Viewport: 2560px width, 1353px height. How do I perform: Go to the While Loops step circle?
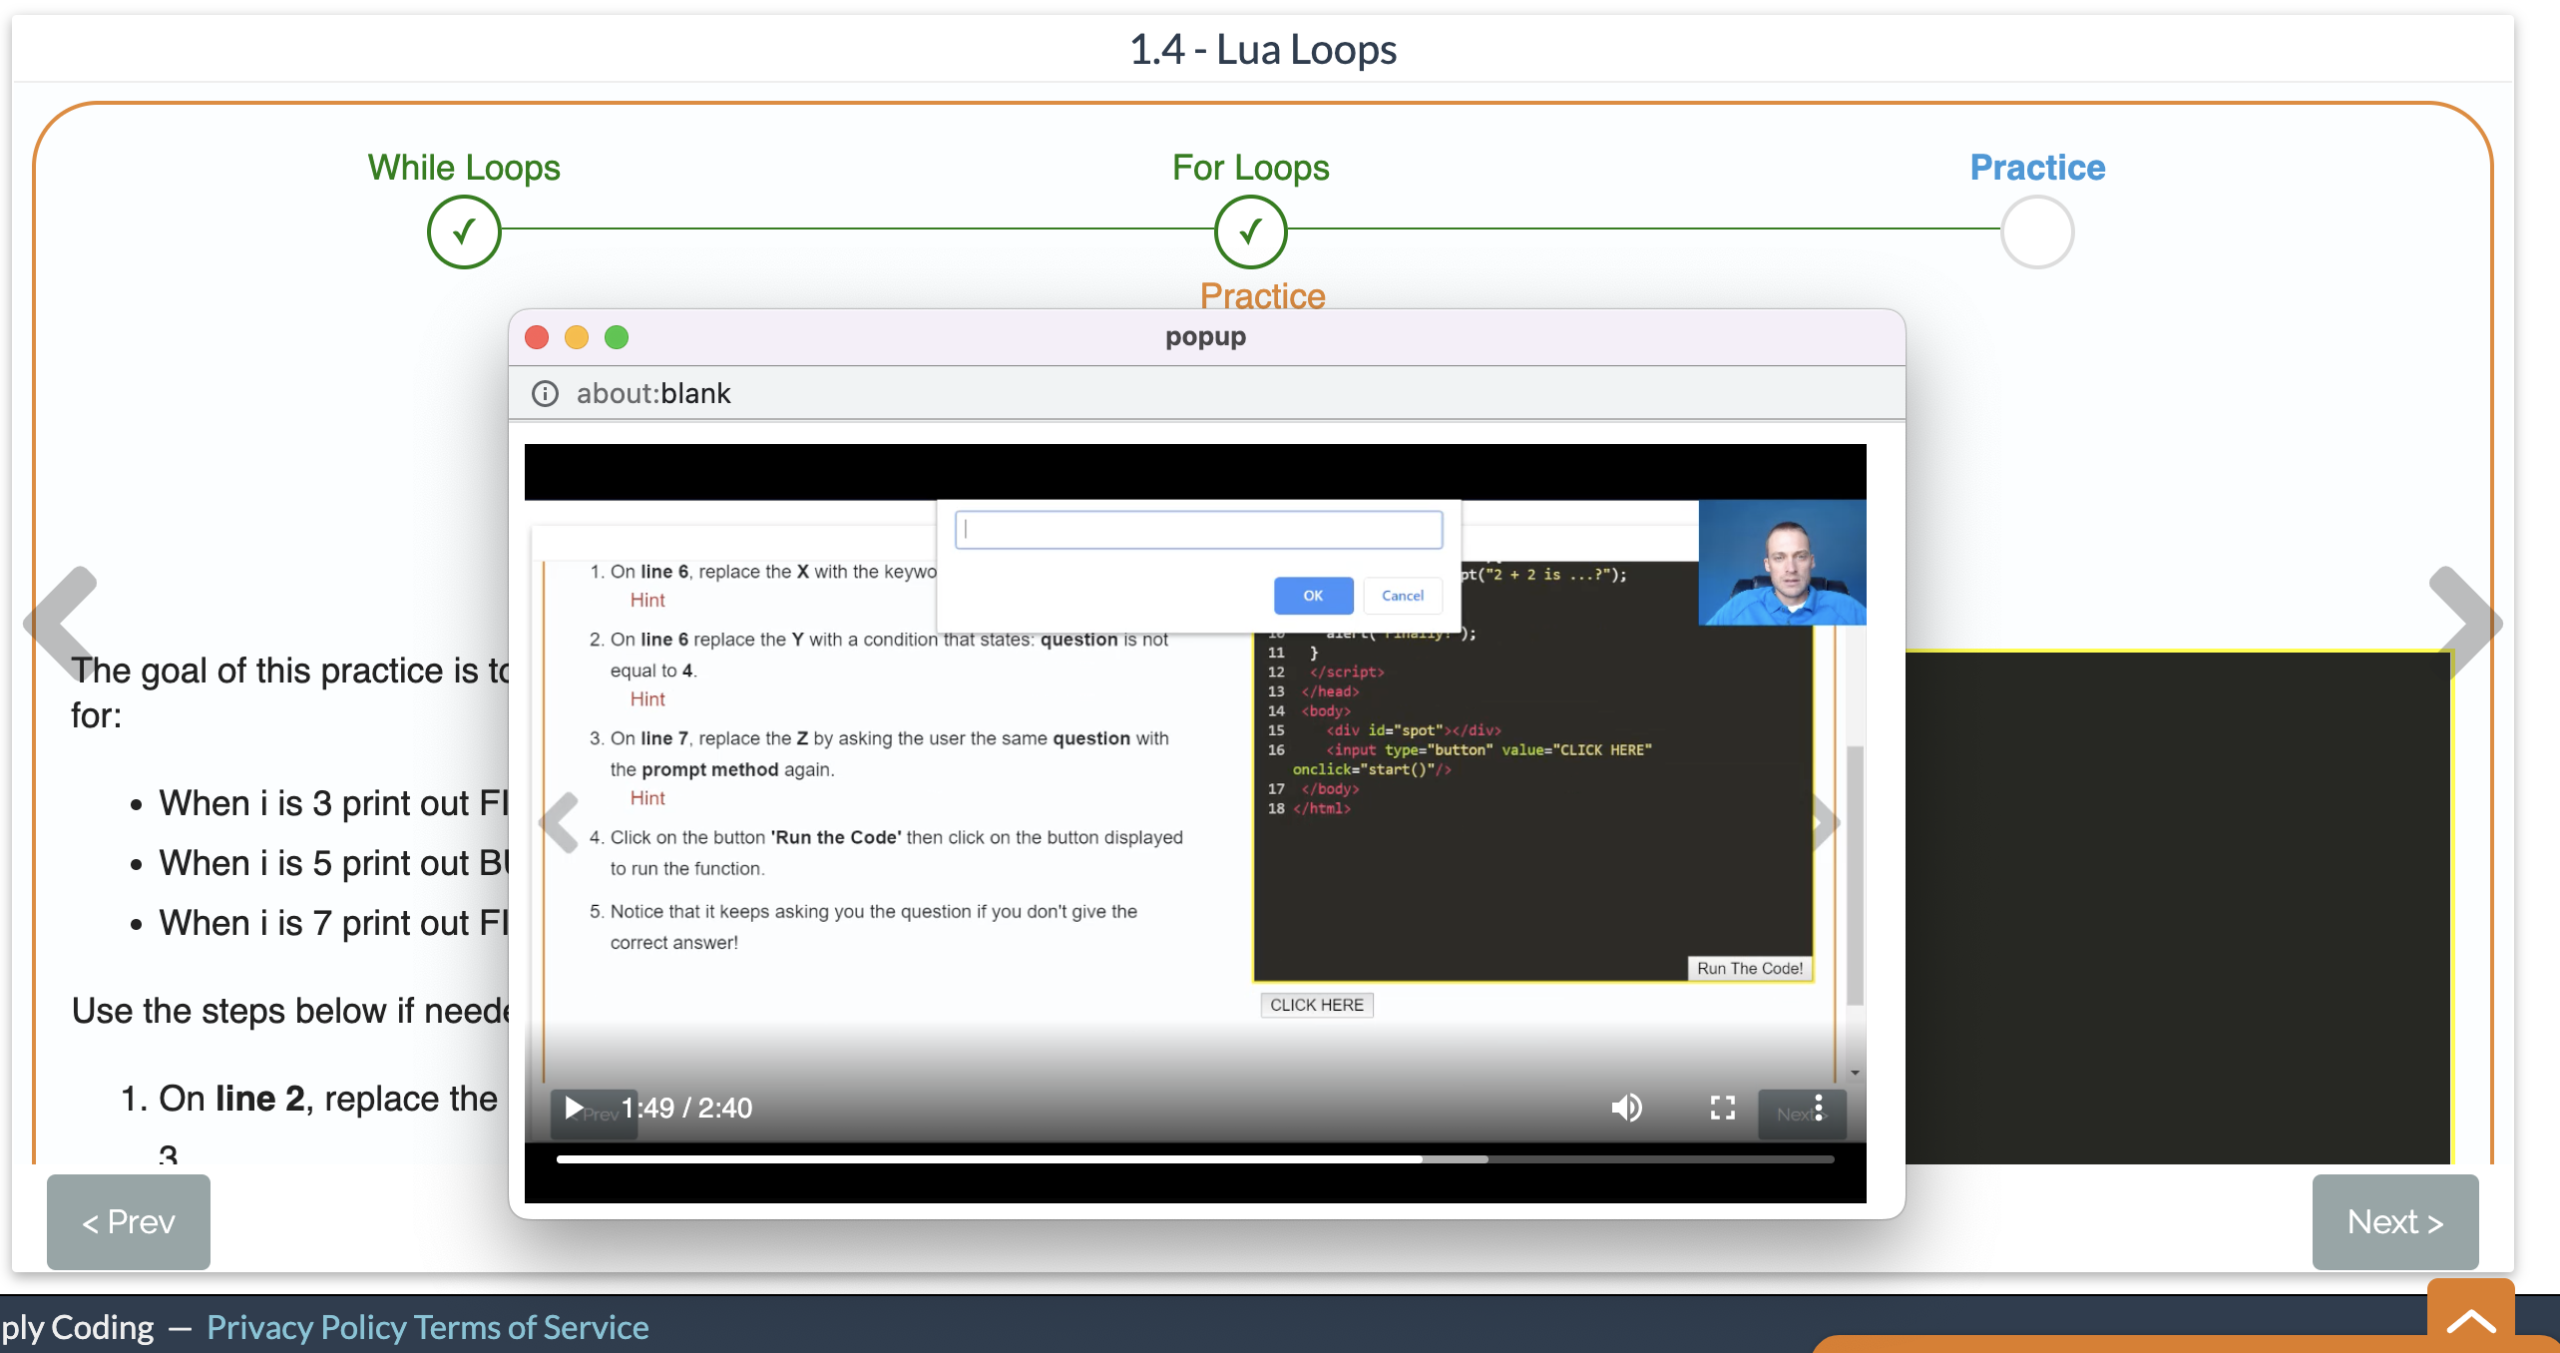point(464,232)
